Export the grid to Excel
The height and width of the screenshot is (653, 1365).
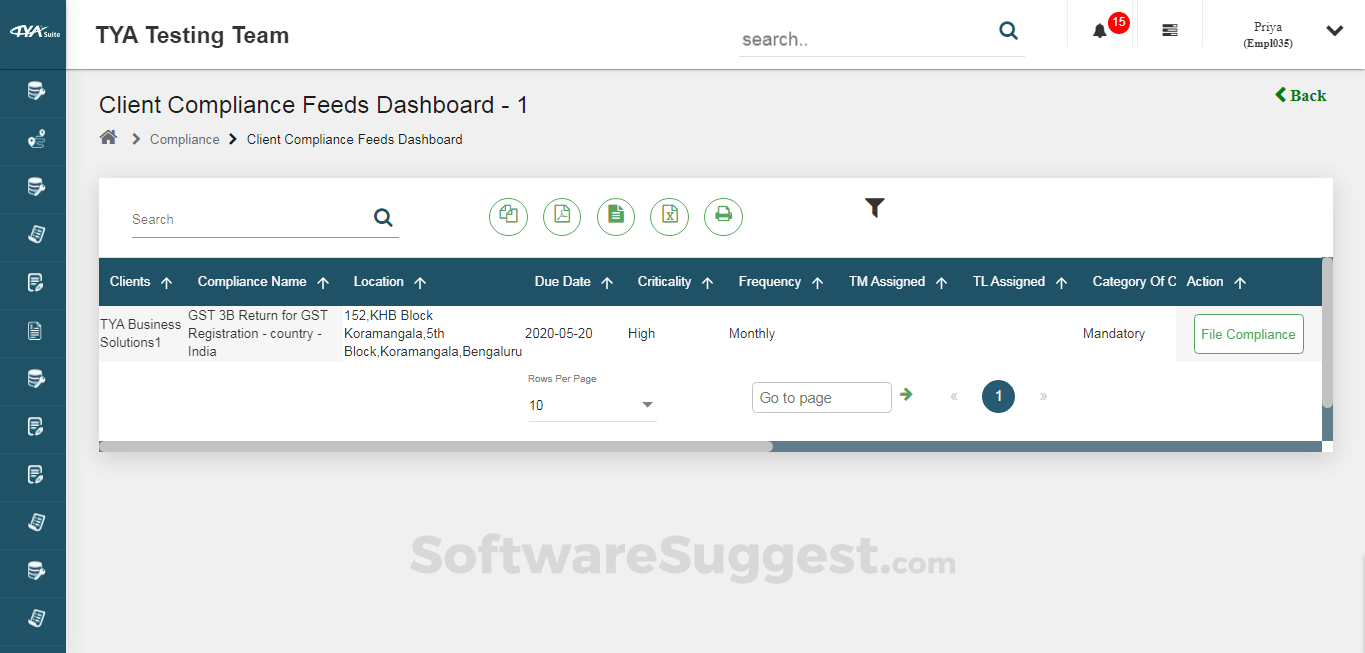click(669, 216)
